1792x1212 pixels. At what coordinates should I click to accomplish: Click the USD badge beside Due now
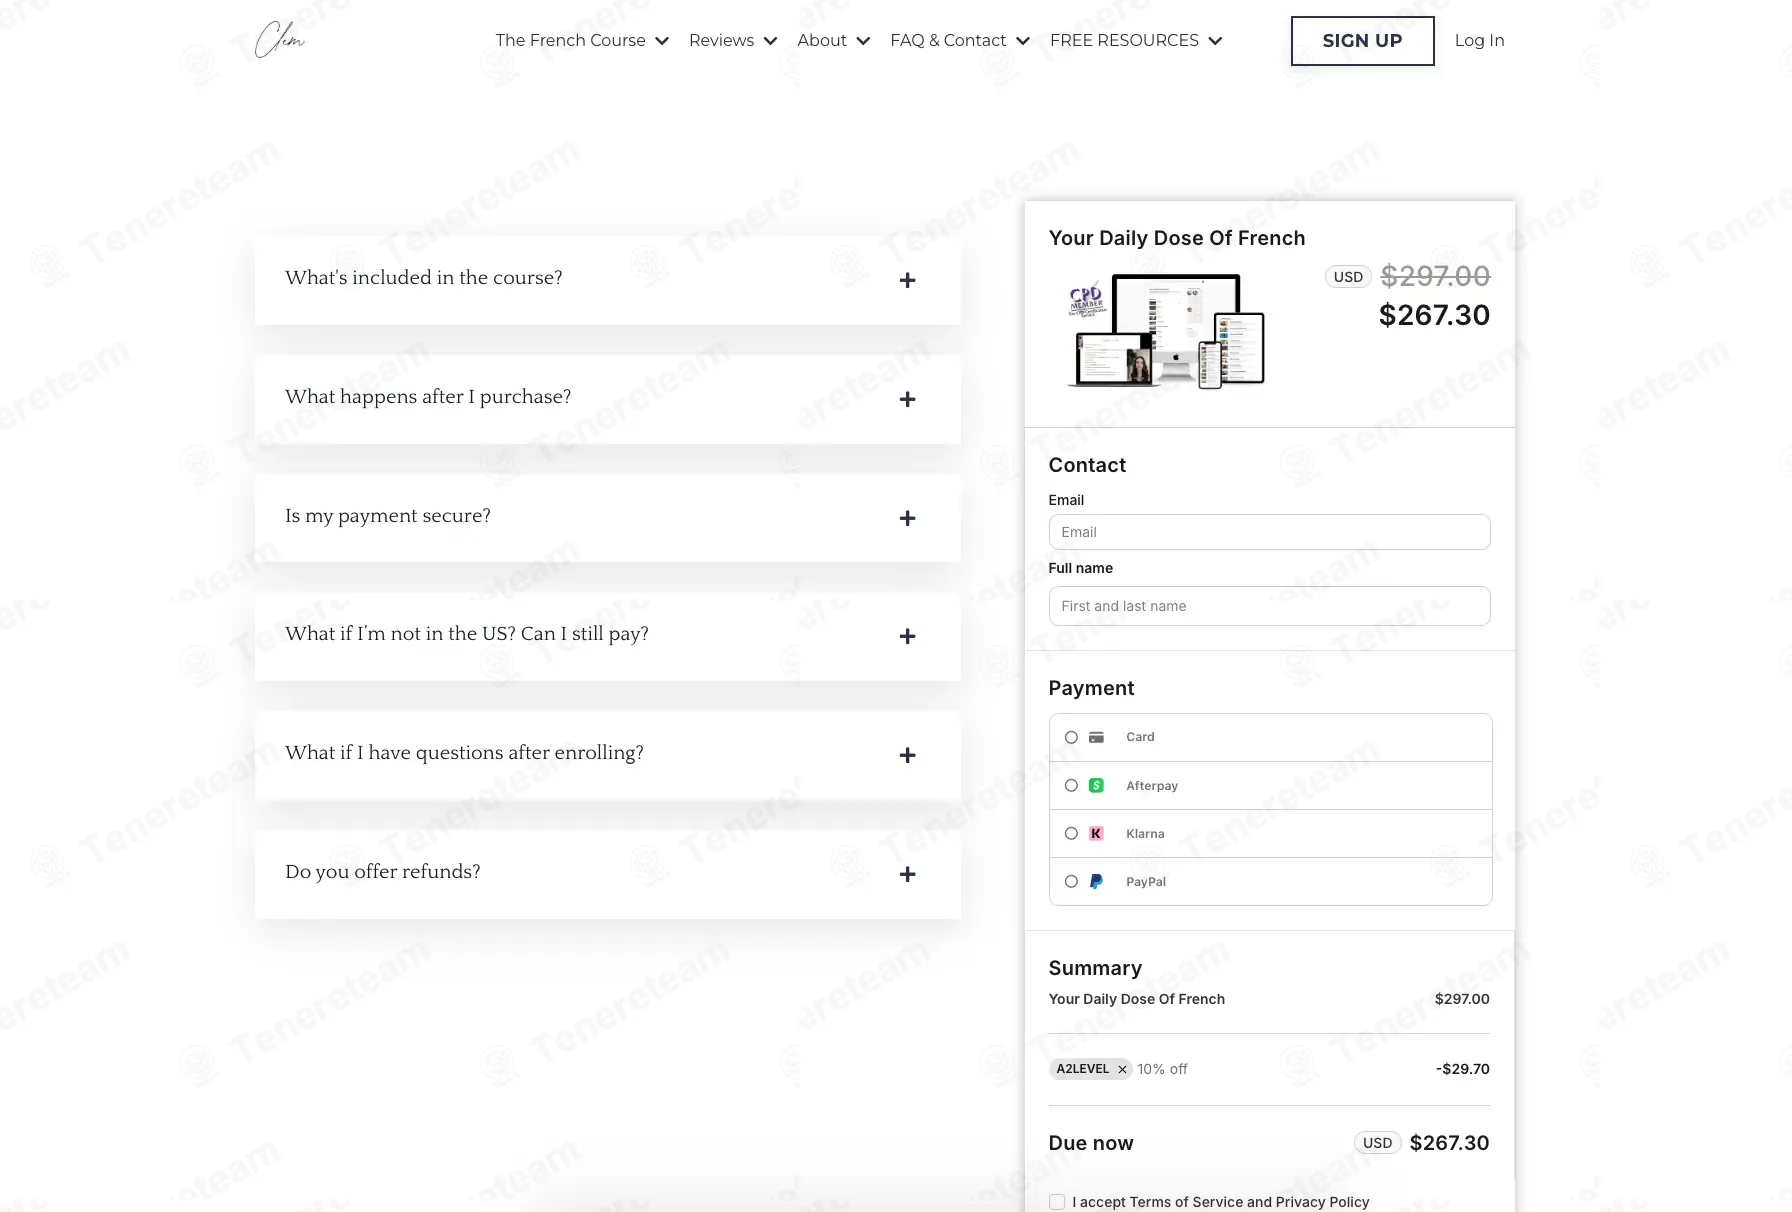(x=1377, y=1143)
